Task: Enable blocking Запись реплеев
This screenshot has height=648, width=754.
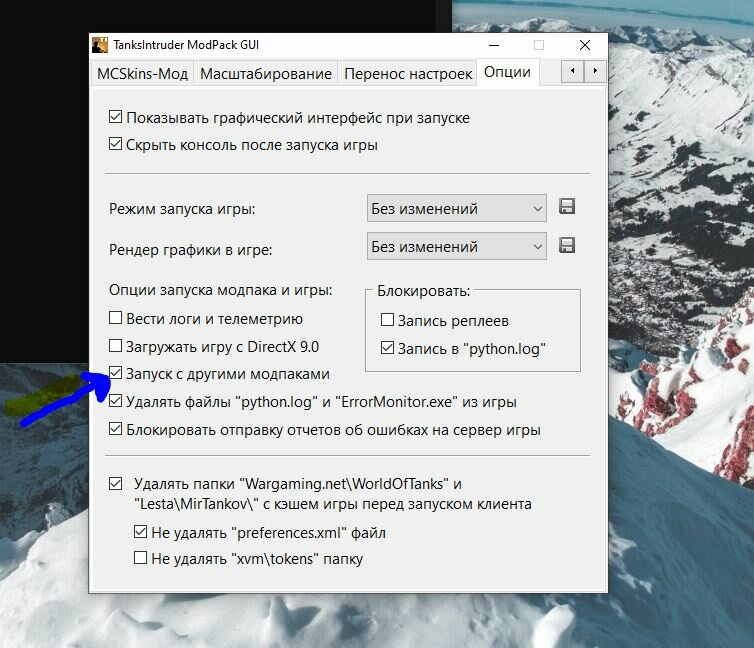Action: point(387,320)
